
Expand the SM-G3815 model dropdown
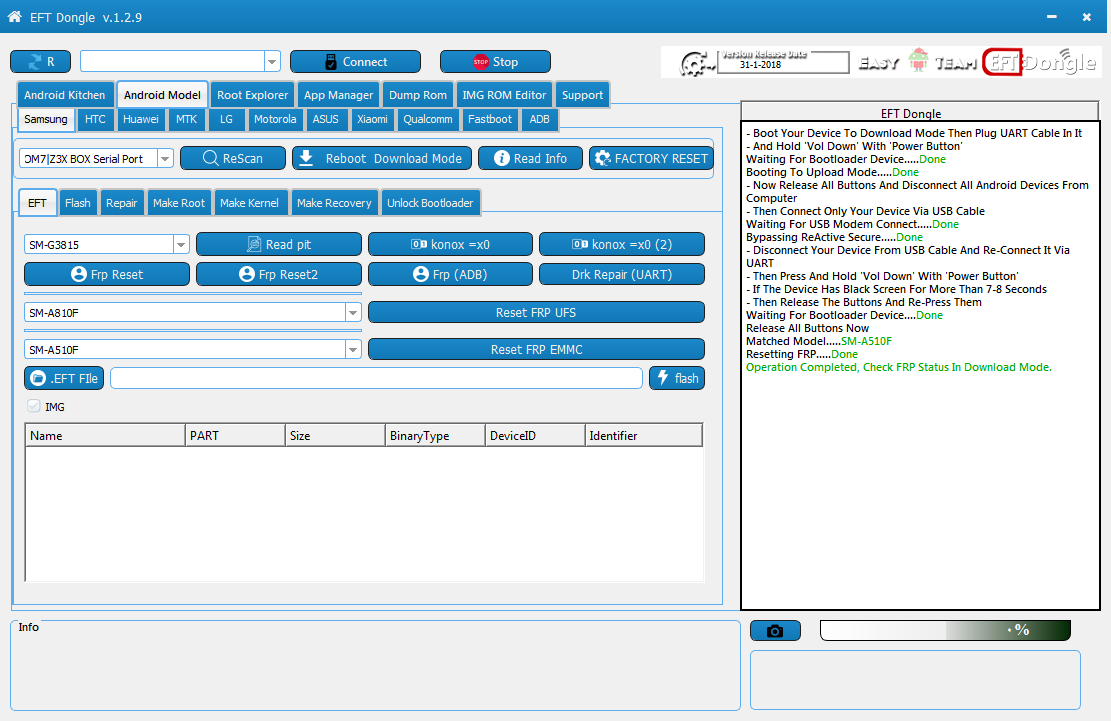[181, 244]
